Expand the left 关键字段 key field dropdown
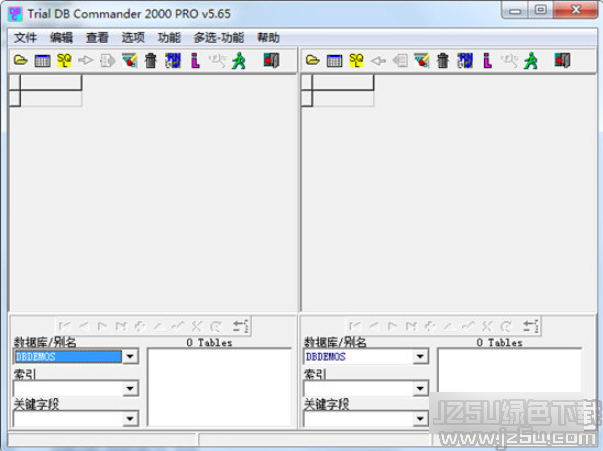The image size is (603, 451). (130, 418)
